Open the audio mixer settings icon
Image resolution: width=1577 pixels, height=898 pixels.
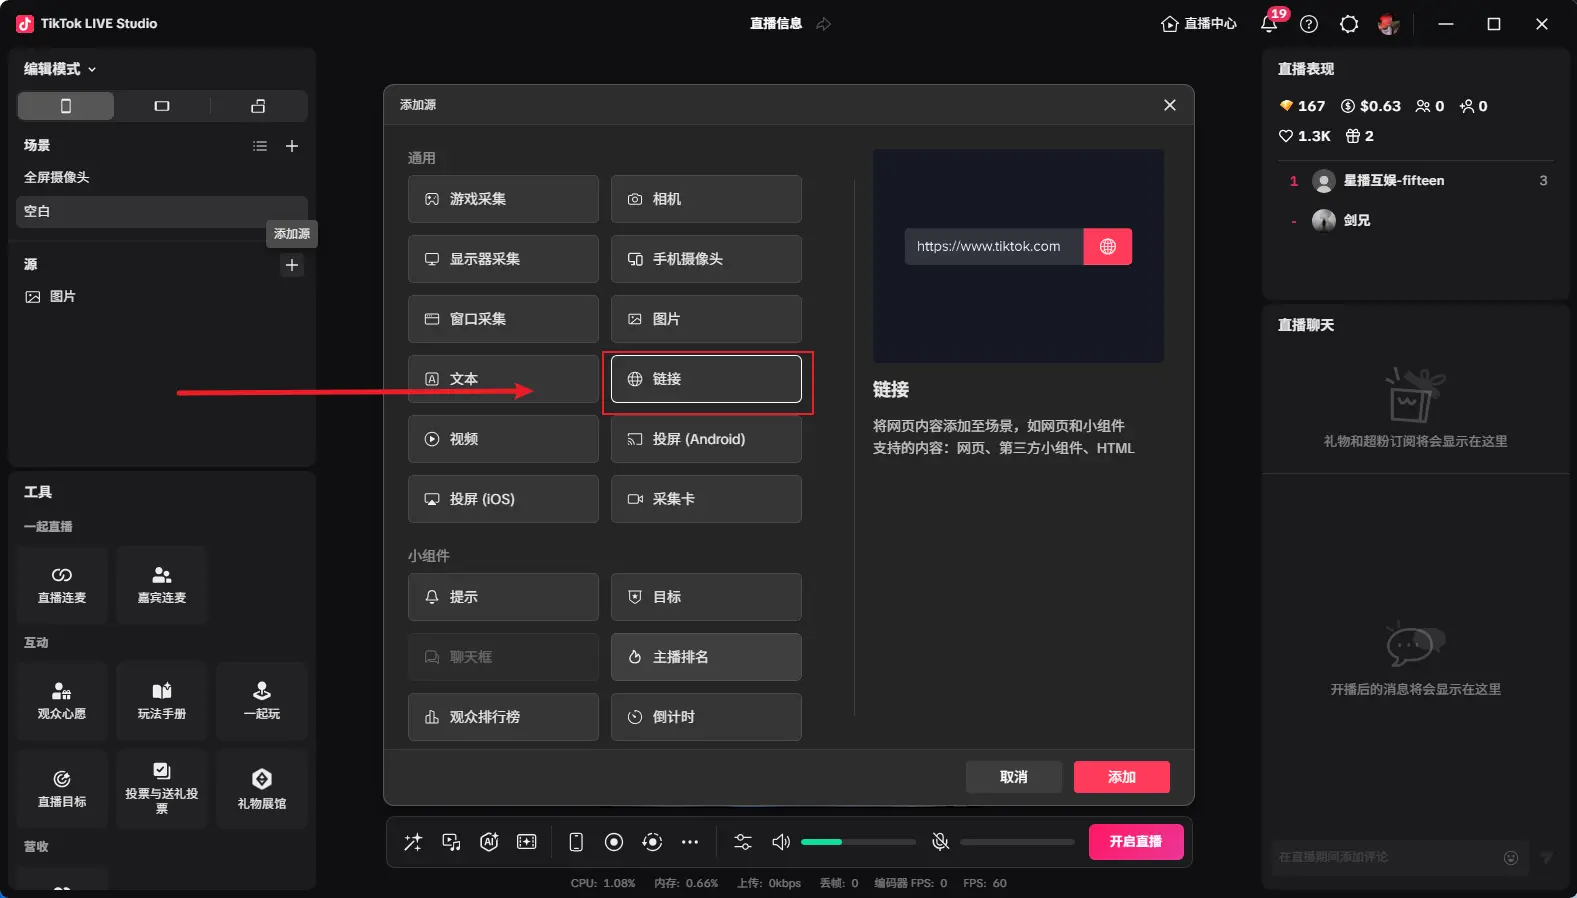pyautogui.click(x=743, y=842)
